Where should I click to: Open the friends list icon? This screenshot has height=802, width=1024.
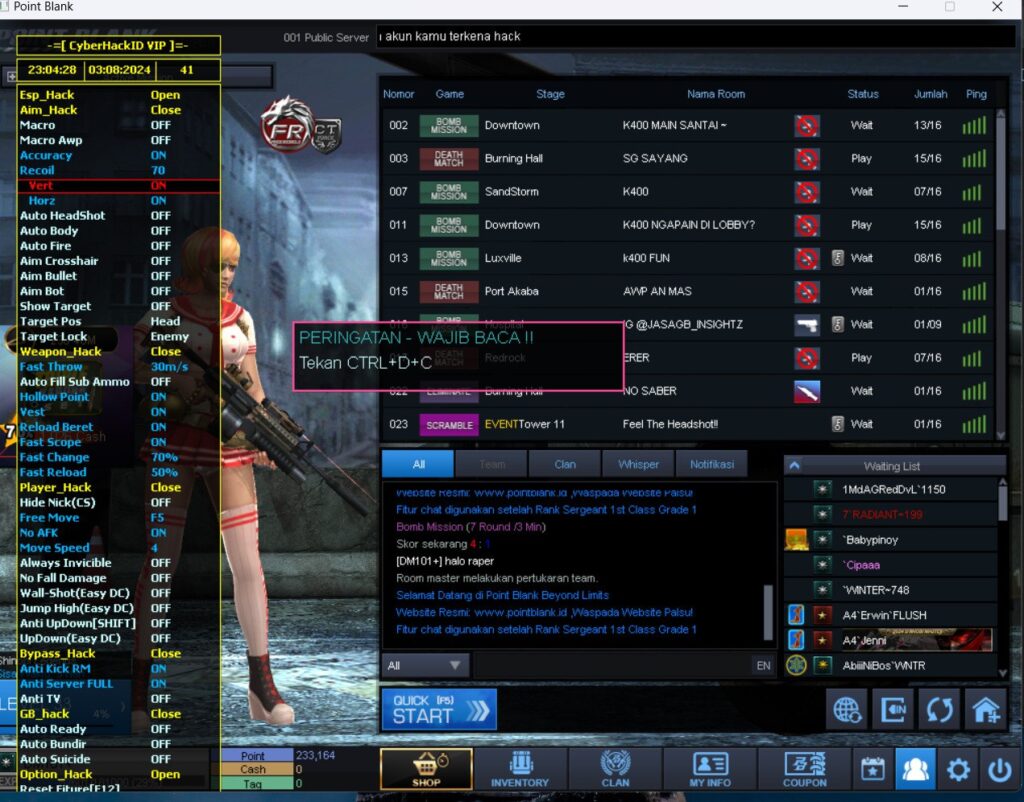click(x=915, y=769)
